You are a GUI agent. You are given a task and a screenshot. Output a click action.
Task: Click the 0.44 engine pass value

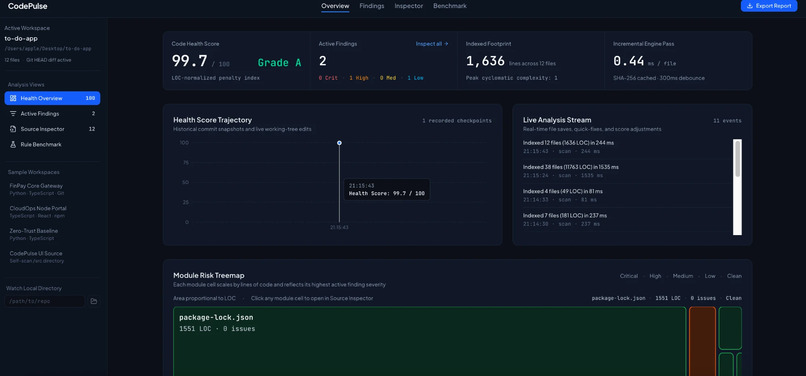(x=628, y=61)
